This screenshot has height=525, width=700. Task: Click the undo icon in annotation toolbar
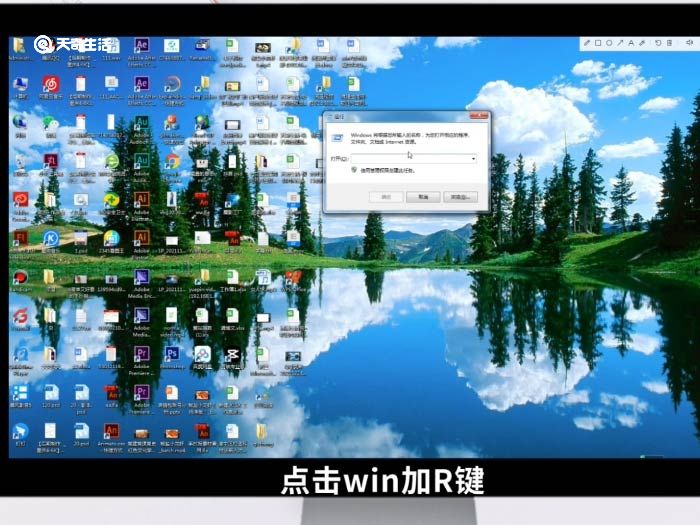tap(658, 43)
